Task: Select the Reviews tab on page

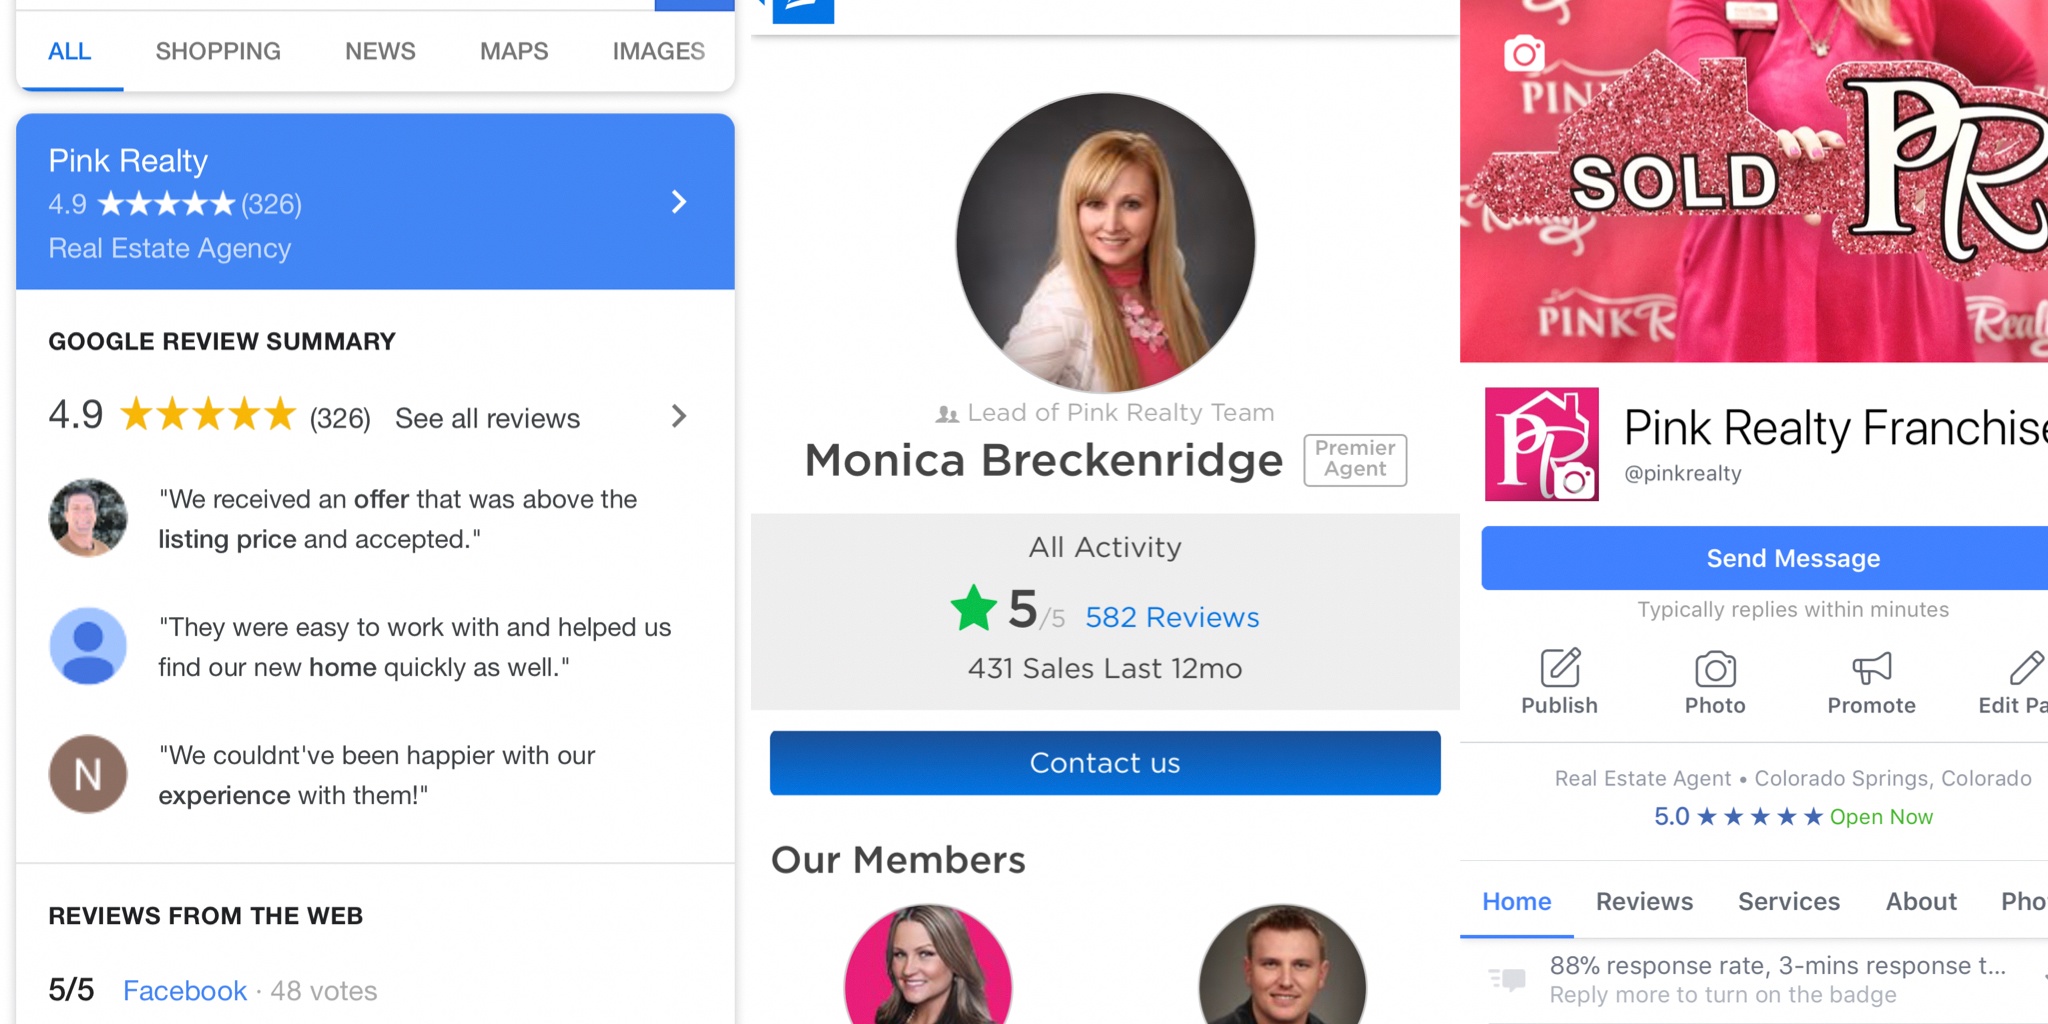Action: pyautogui.click(x=1644, y=901)
